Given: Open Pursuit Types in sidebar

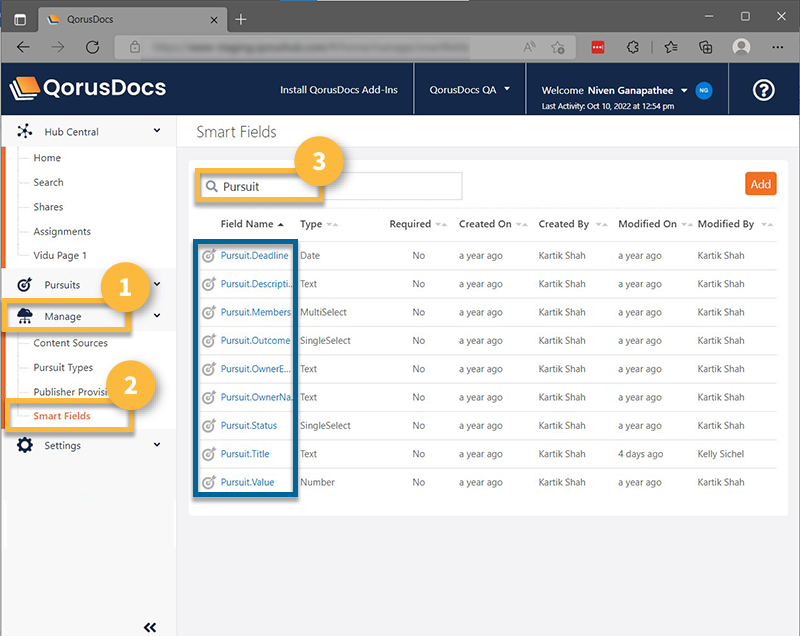Looking at the screenshot, I should (x=63, y=368).
